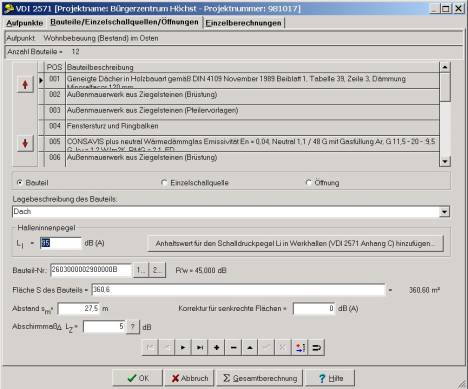Viewport: 468px width, 389px height.
Task: Click Anhaltswert für den Schalldruckpegel button
Action: (x=295, y=244)
